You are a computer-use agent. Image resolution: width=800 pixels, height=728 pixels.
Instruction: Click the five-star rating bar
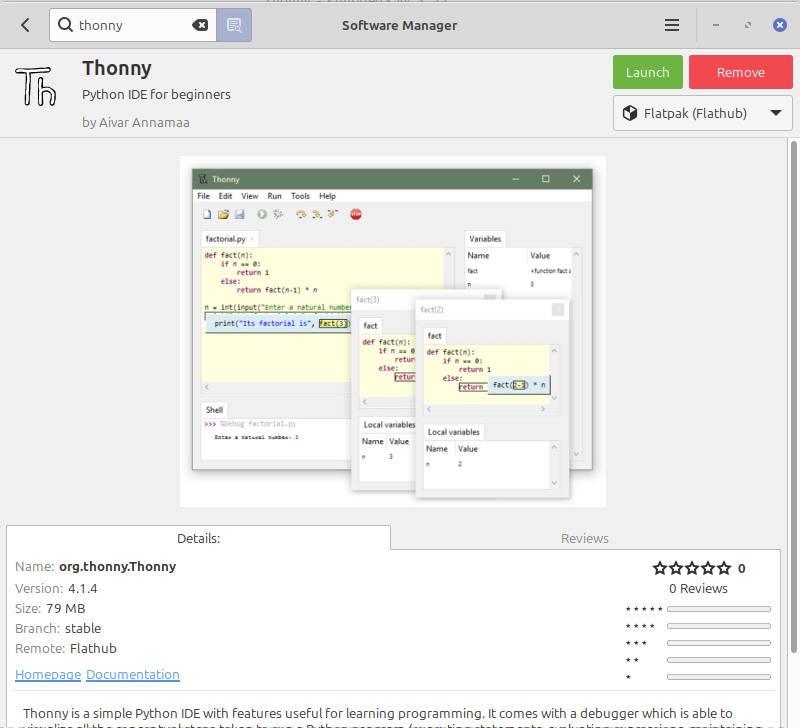[x=718, y=609]
